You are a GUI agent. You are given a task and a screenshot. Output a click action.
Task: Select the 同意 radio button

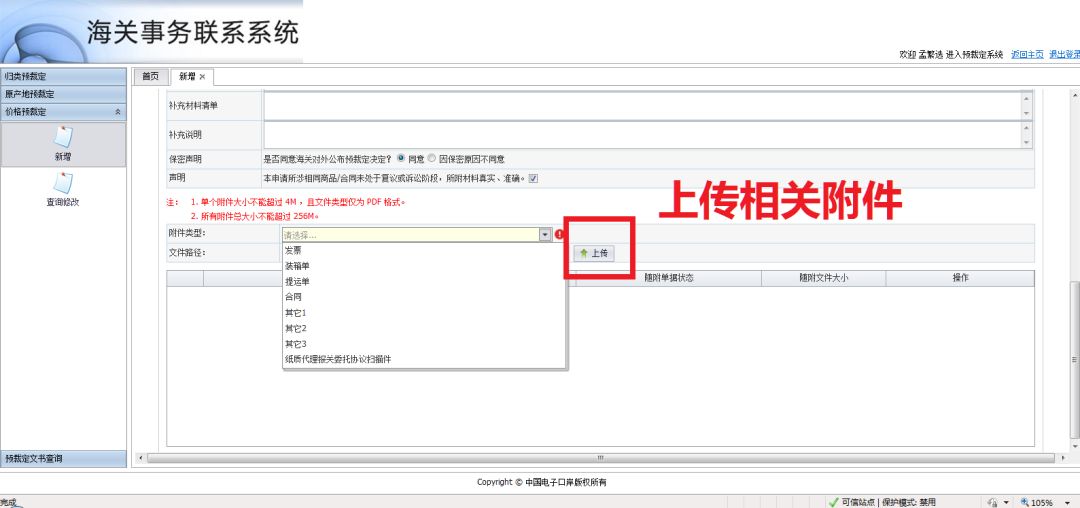click(x=401, y=158)
